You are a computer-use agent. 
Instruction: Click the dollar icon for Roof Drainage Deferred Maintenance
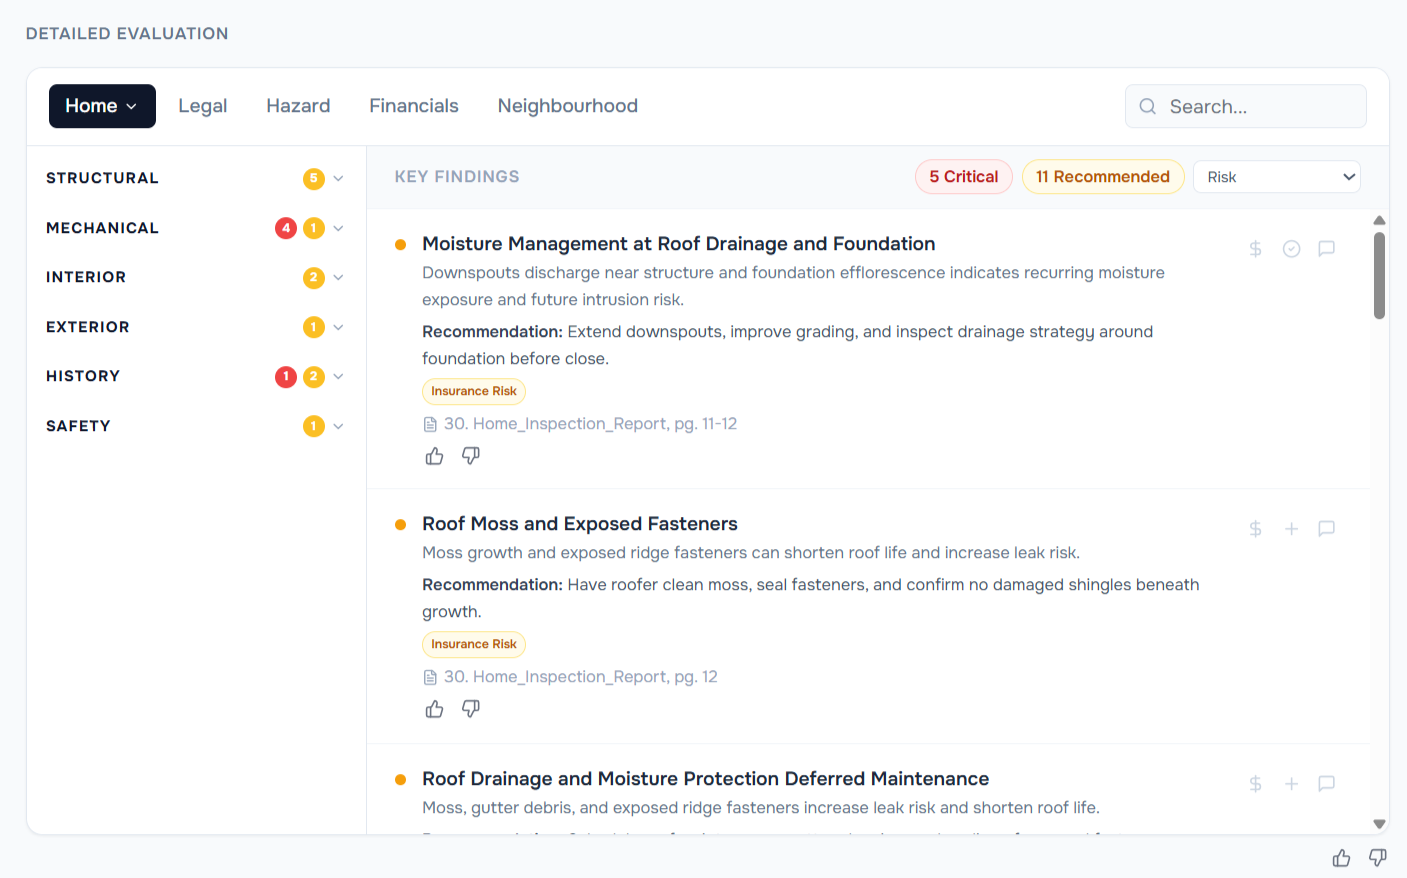1255,784
